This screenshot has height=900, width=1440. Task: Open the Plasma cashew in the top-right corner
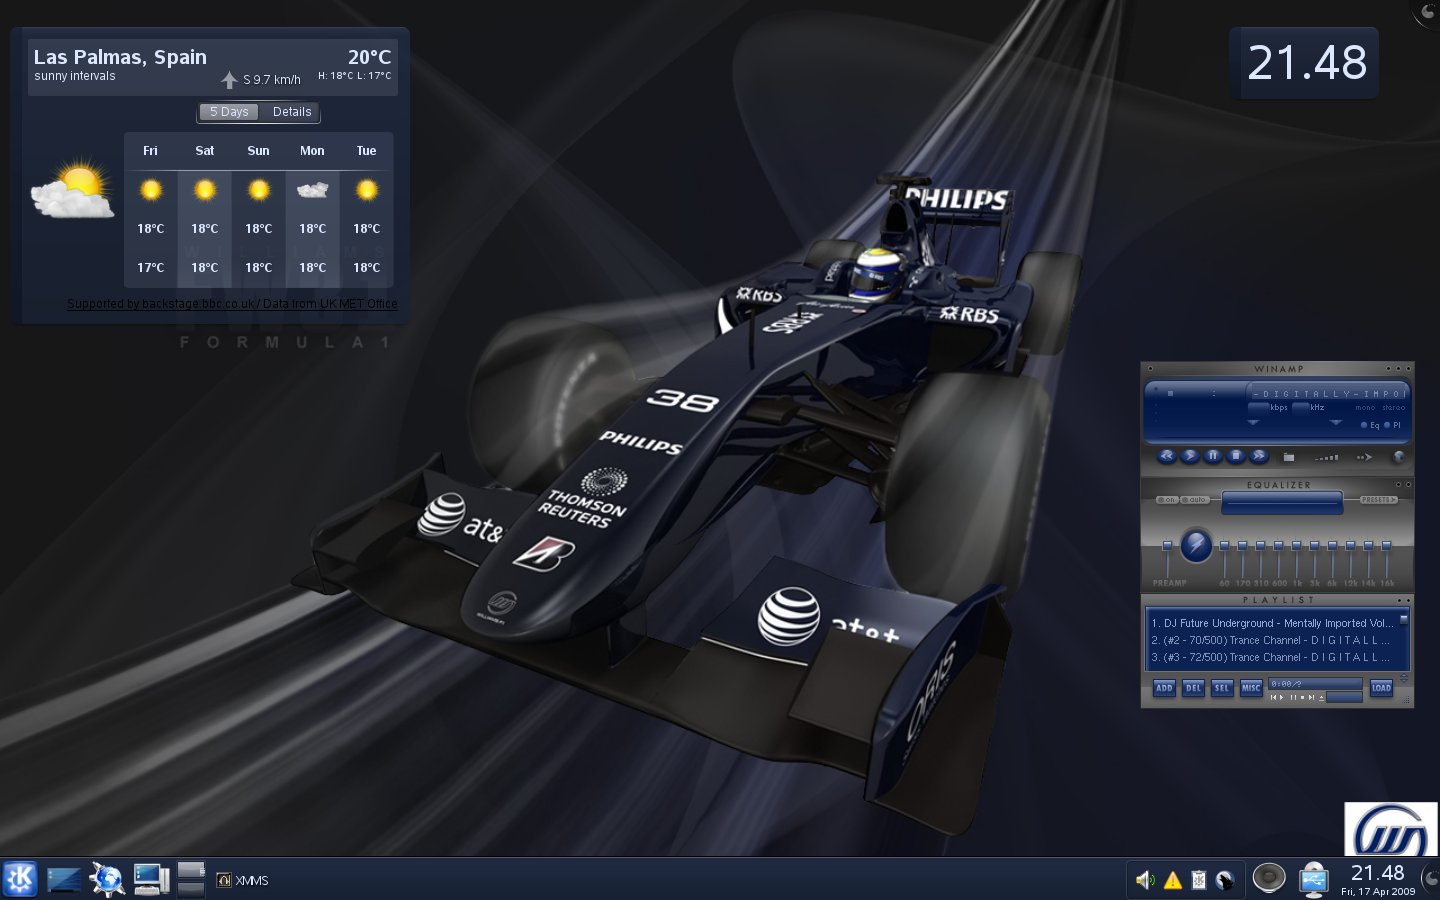click(x=1428, y=11)
